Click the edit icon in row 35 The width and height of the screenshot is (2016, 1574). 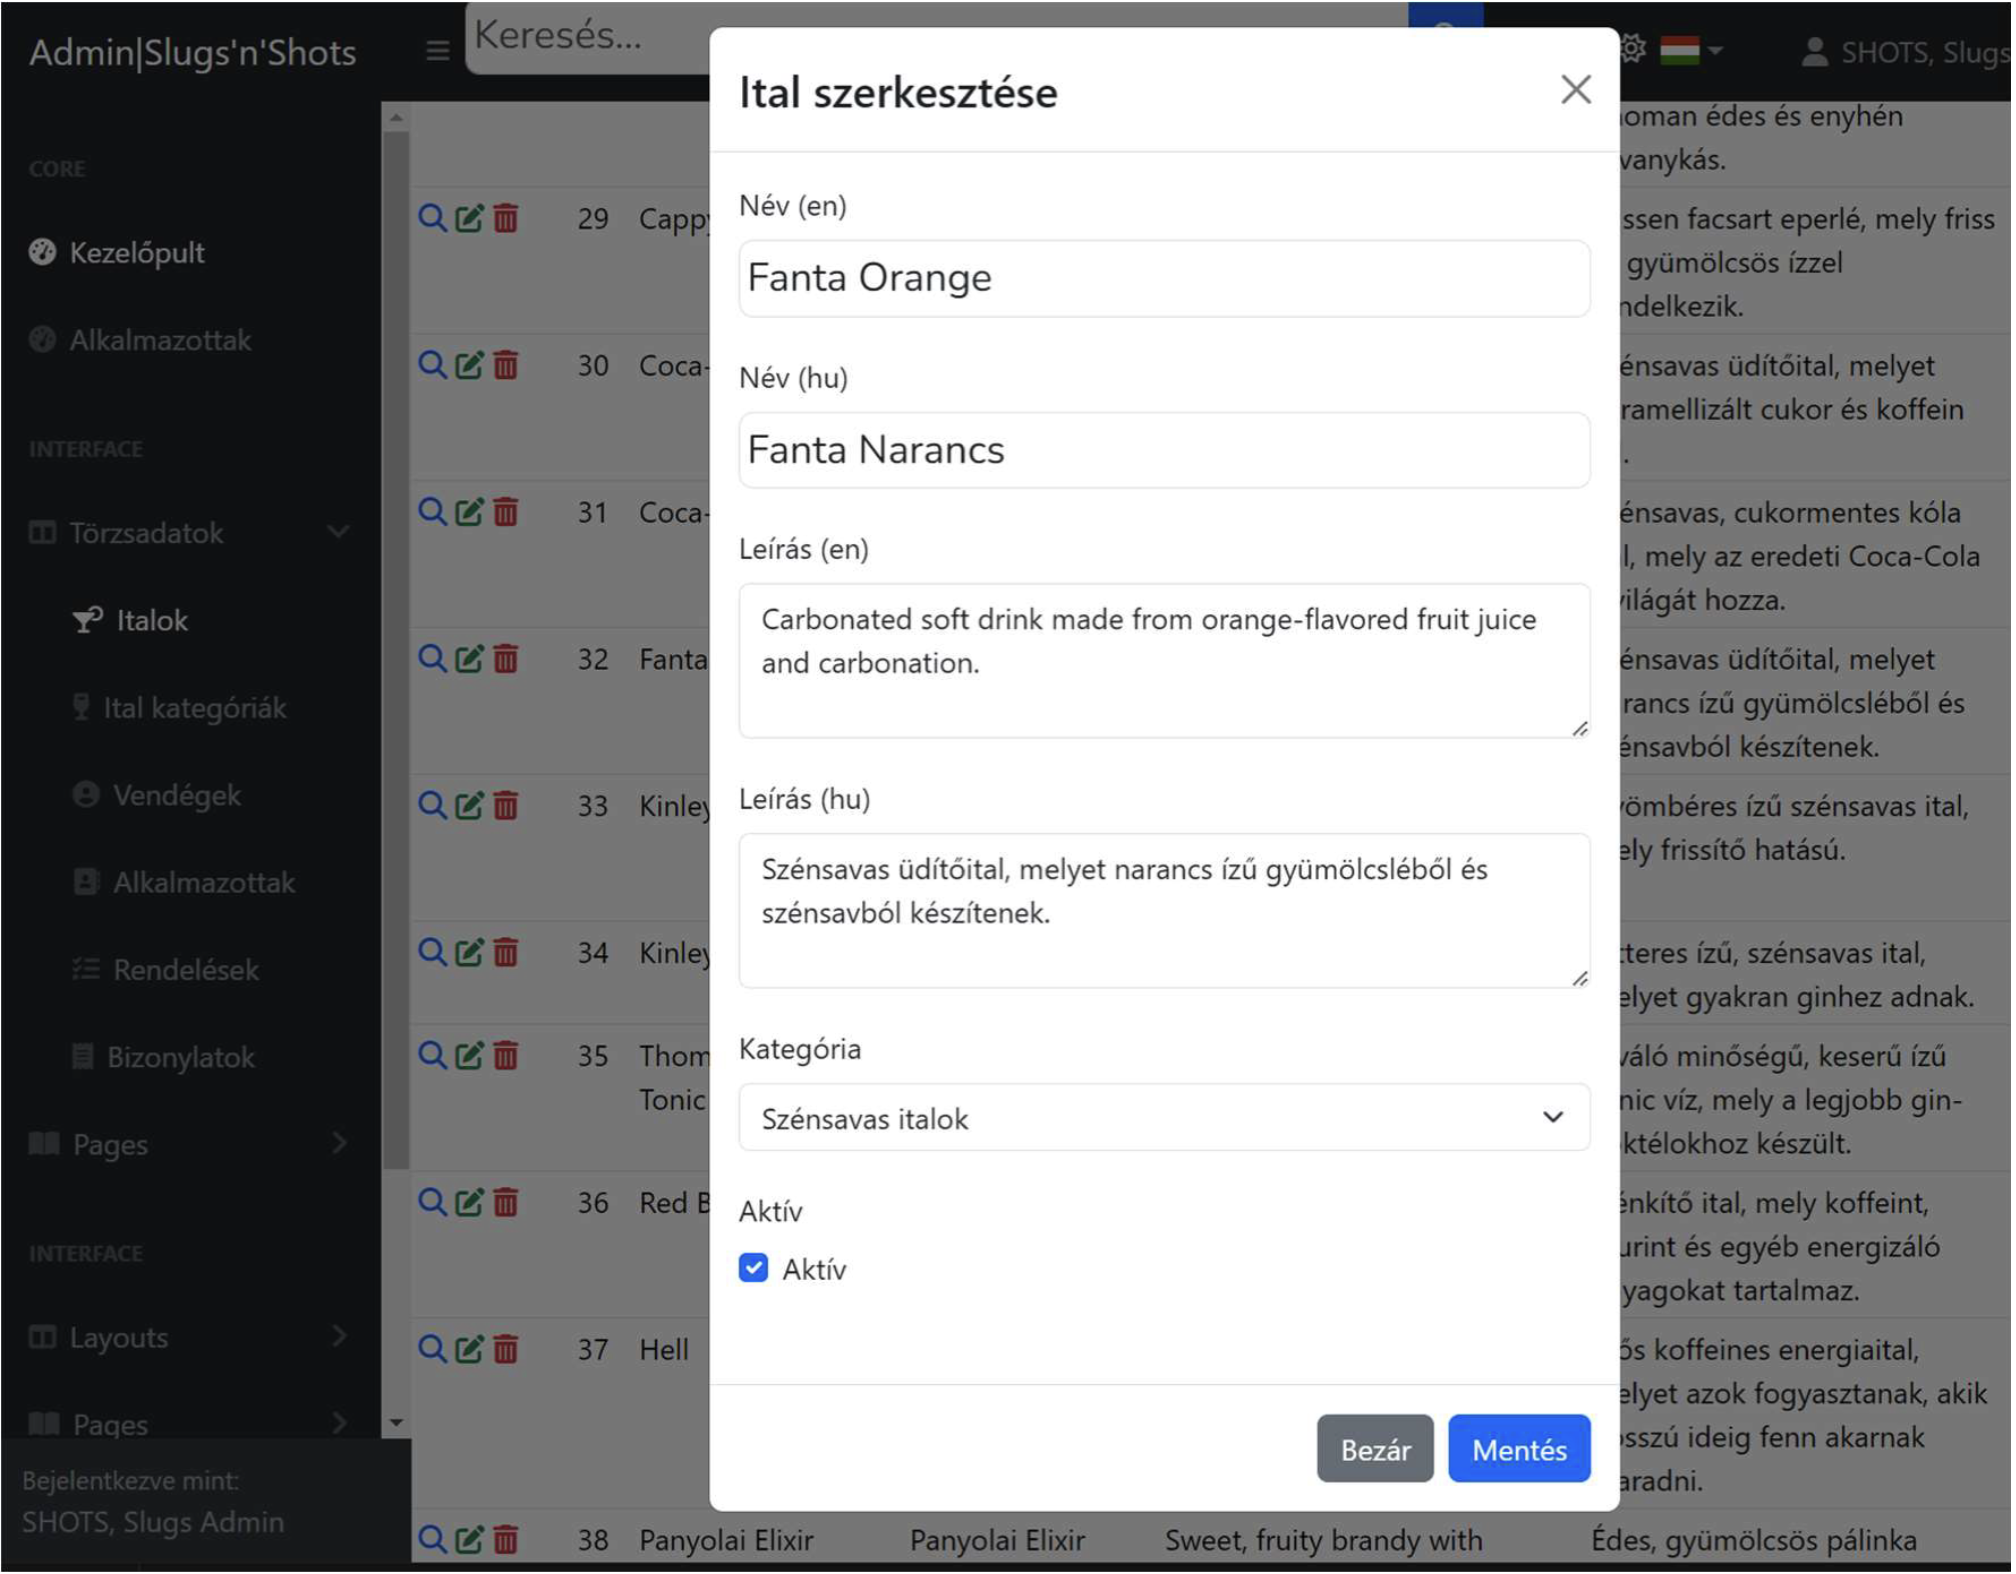469,1055
